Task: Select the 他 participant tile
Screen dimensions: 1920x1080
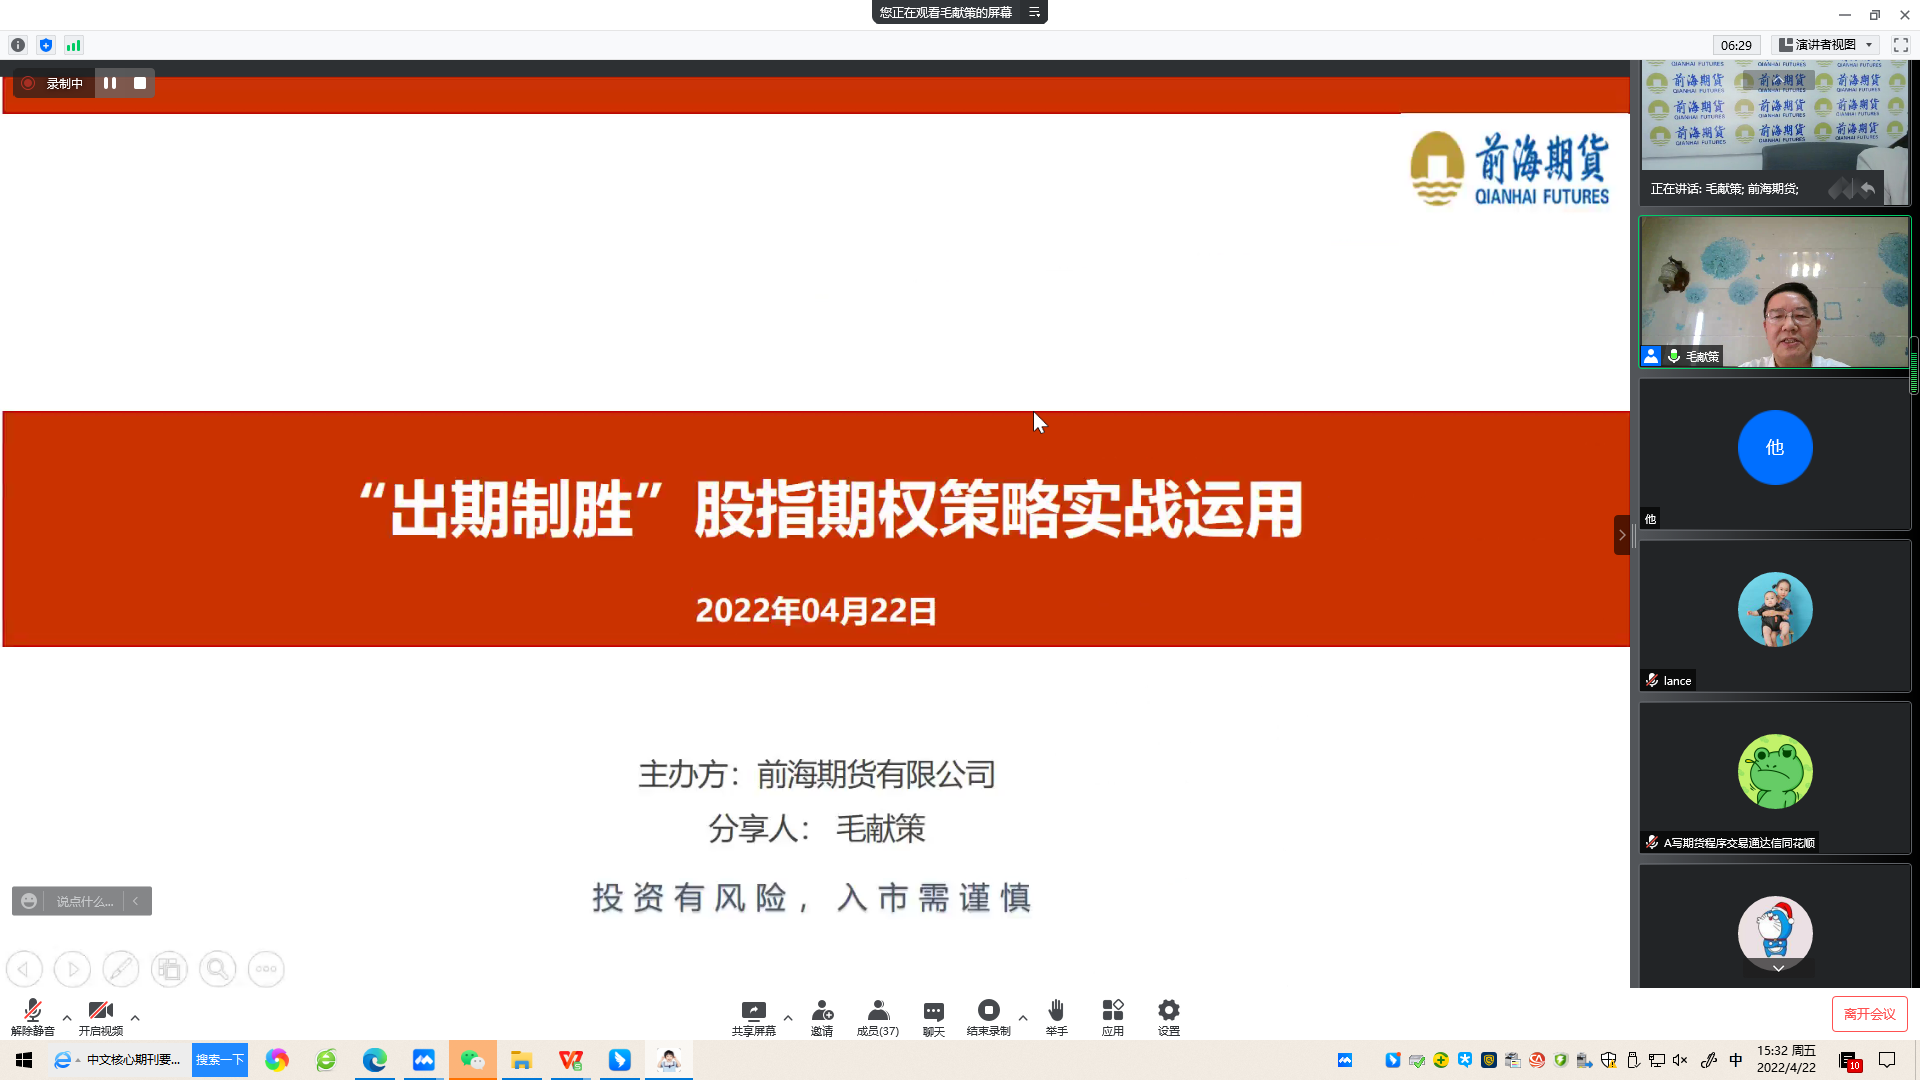Action: [x=1775, y=454]
